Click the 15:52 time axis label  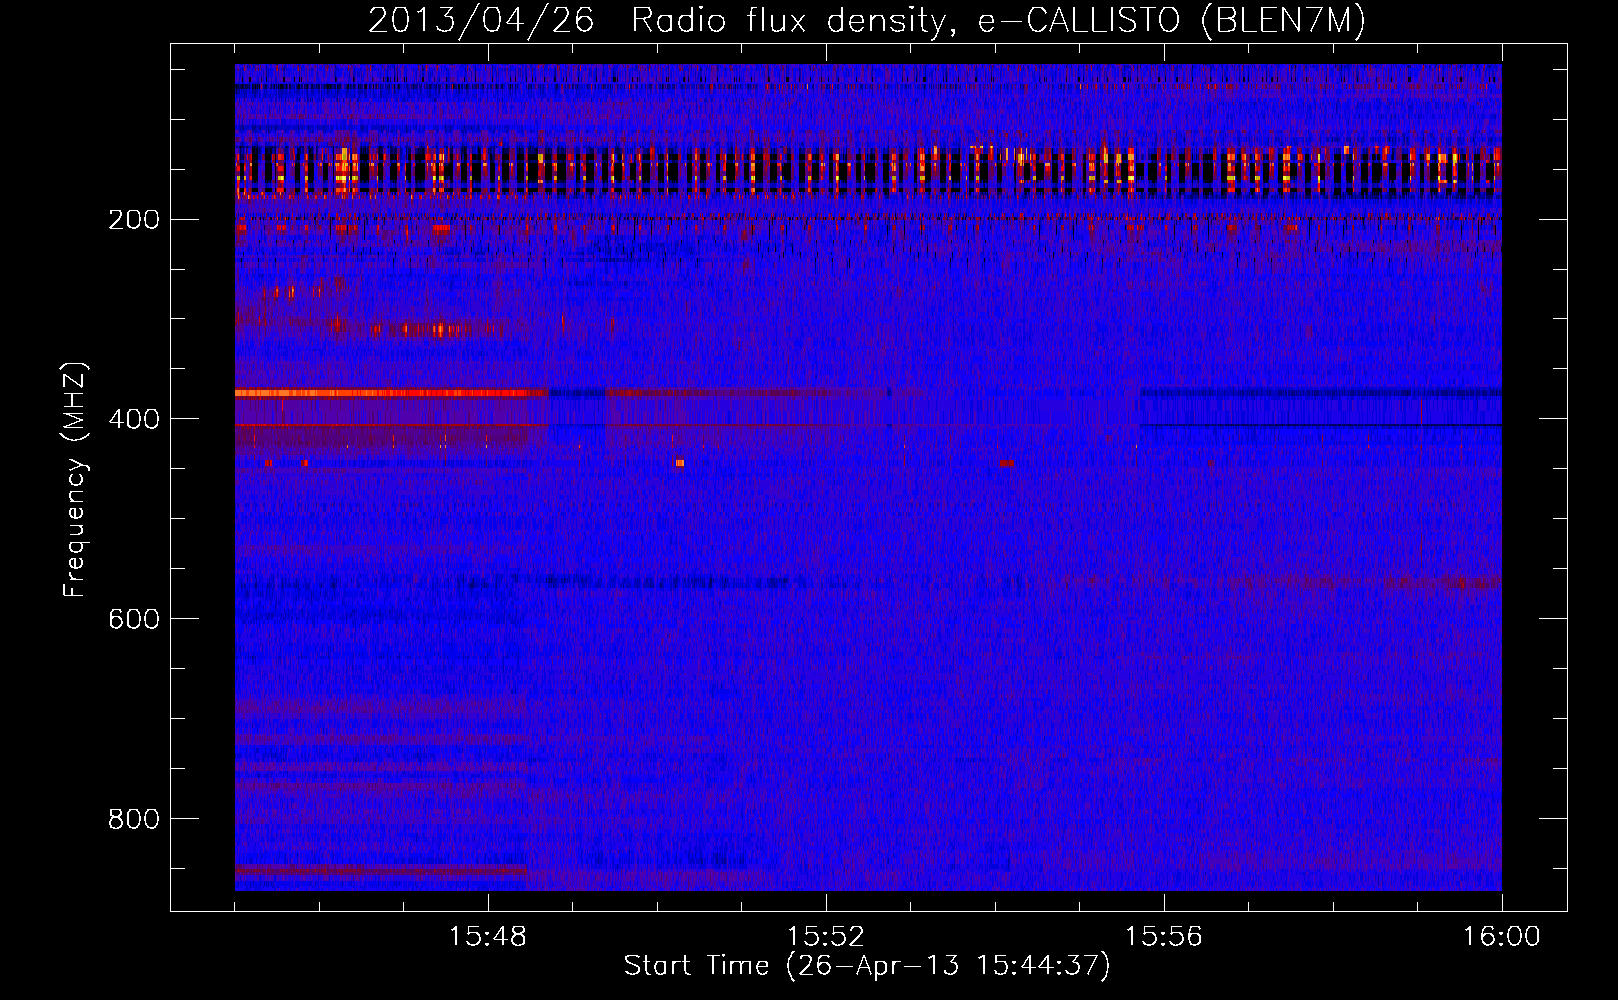[826, 936]
